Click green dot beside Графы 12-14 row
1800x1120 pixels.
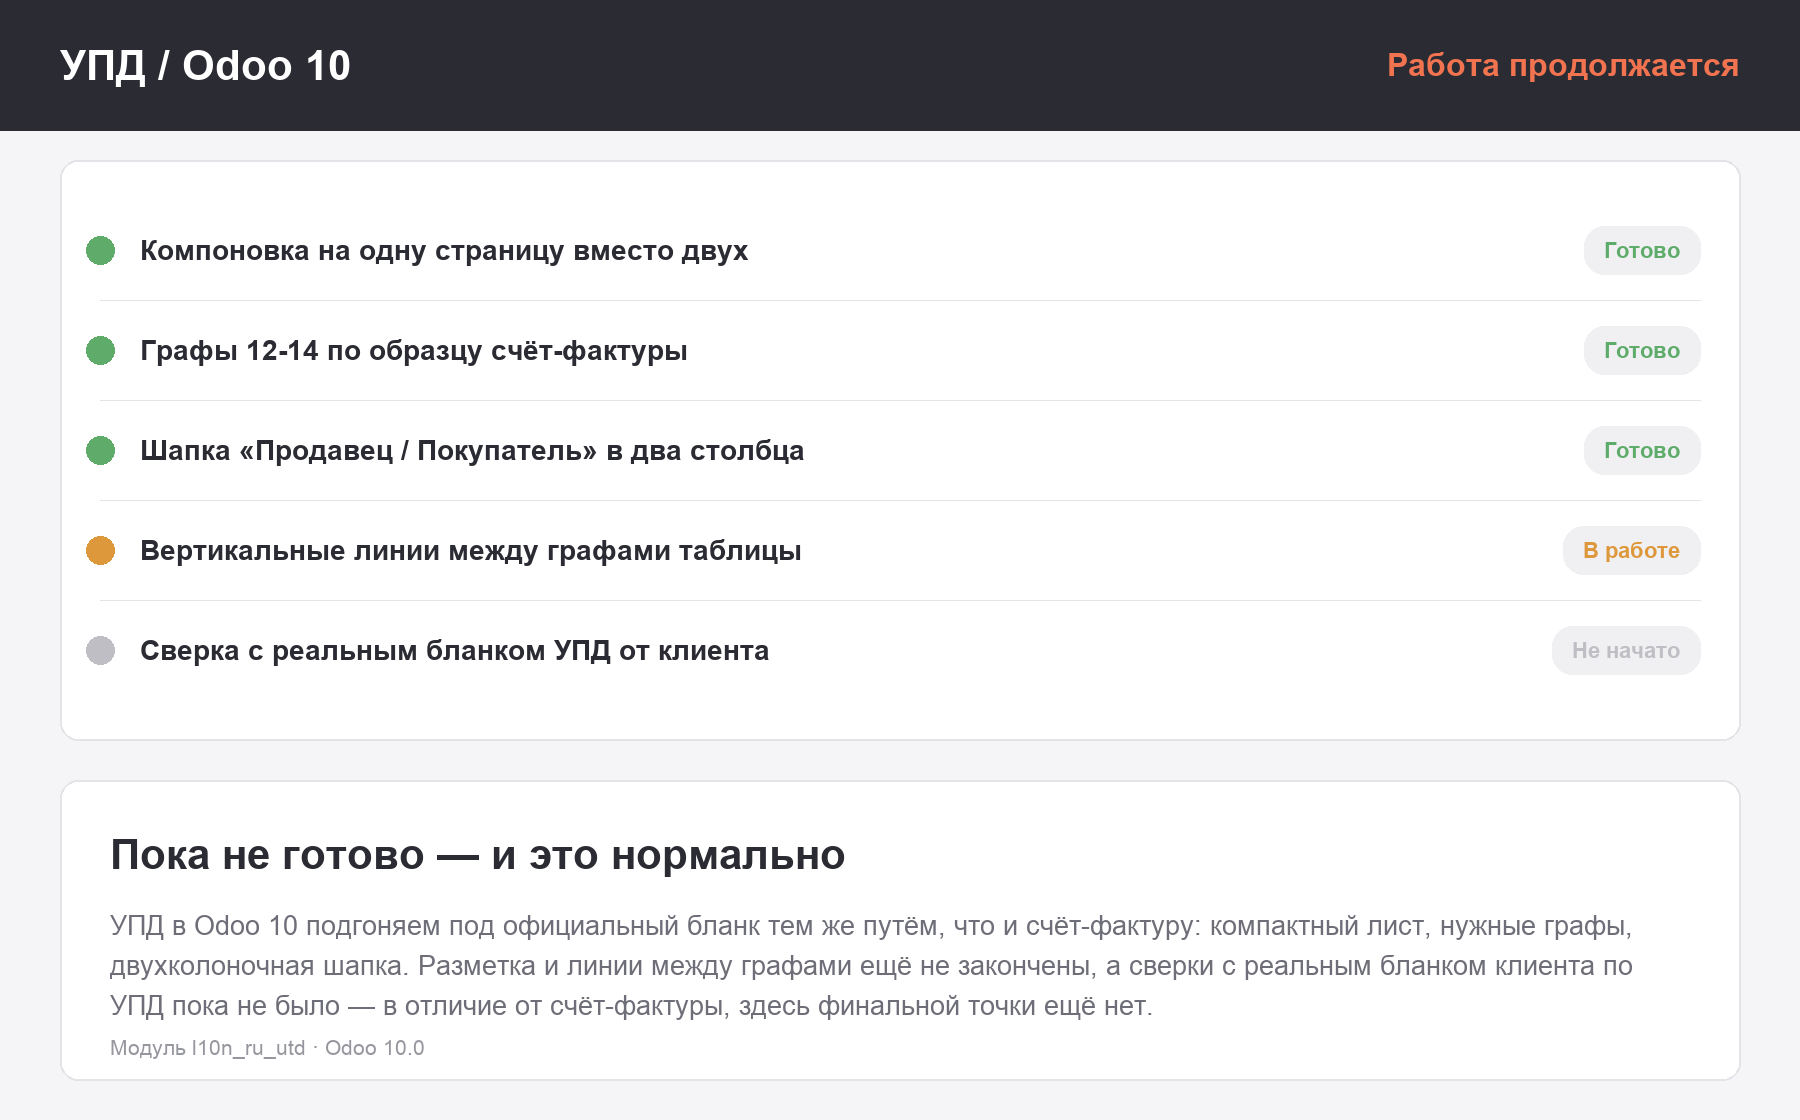(100, 350)
